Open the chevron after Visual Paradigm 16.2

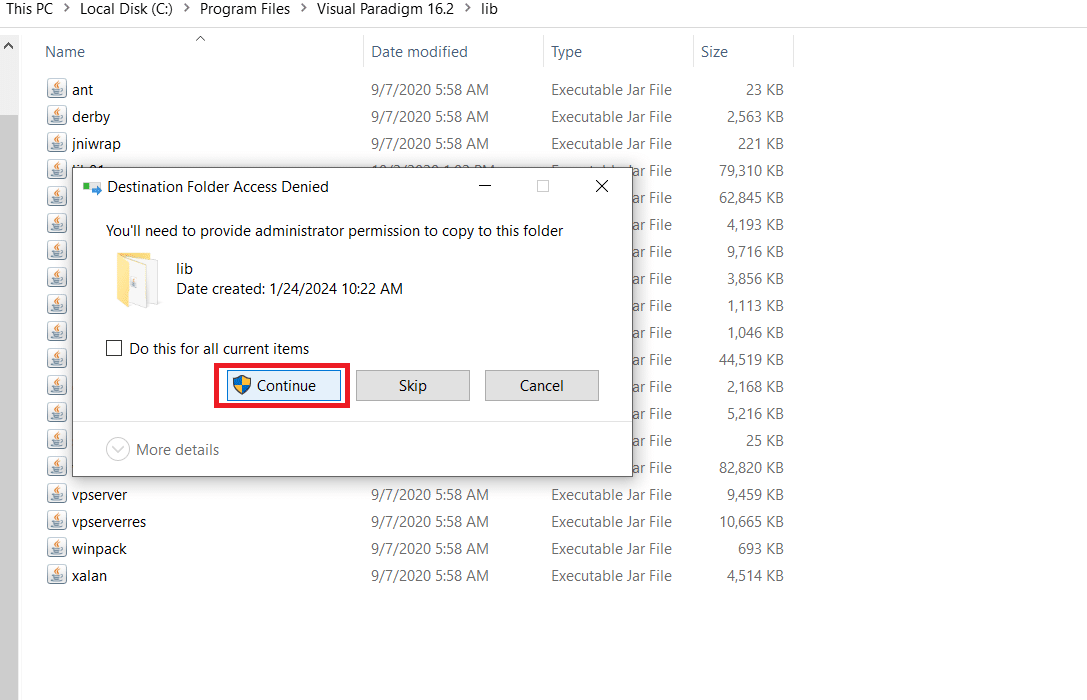click(468, 8)
